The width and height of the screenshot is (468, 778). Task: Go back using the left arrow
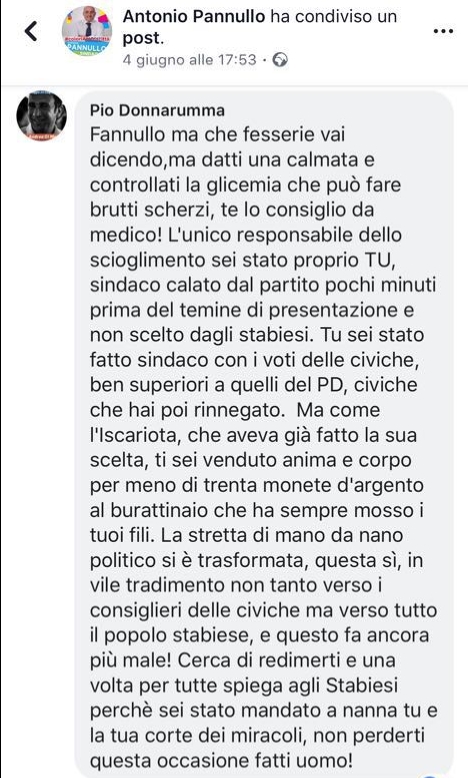point(31,31)
